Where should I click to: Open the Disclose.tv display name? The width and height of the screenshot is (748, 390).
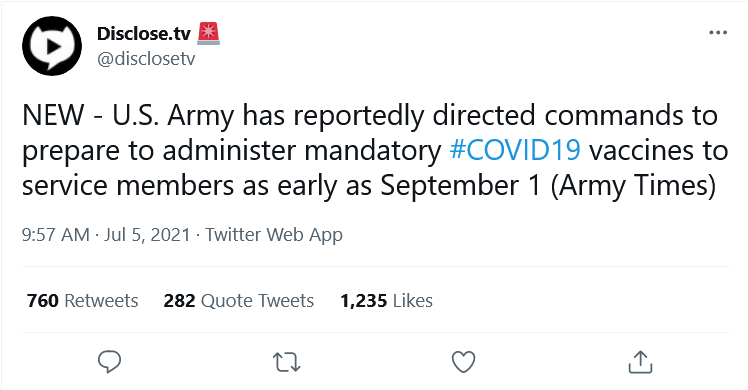click(x=144, y=33)
